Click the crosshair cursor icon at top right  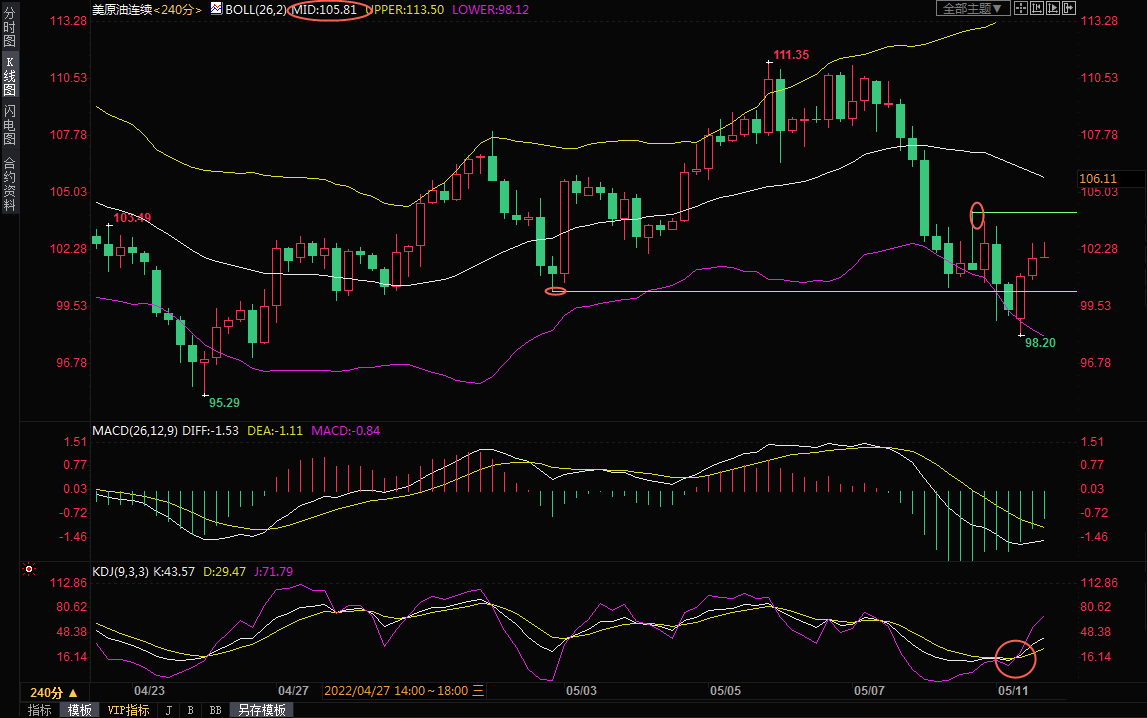tap(1020, 8)
